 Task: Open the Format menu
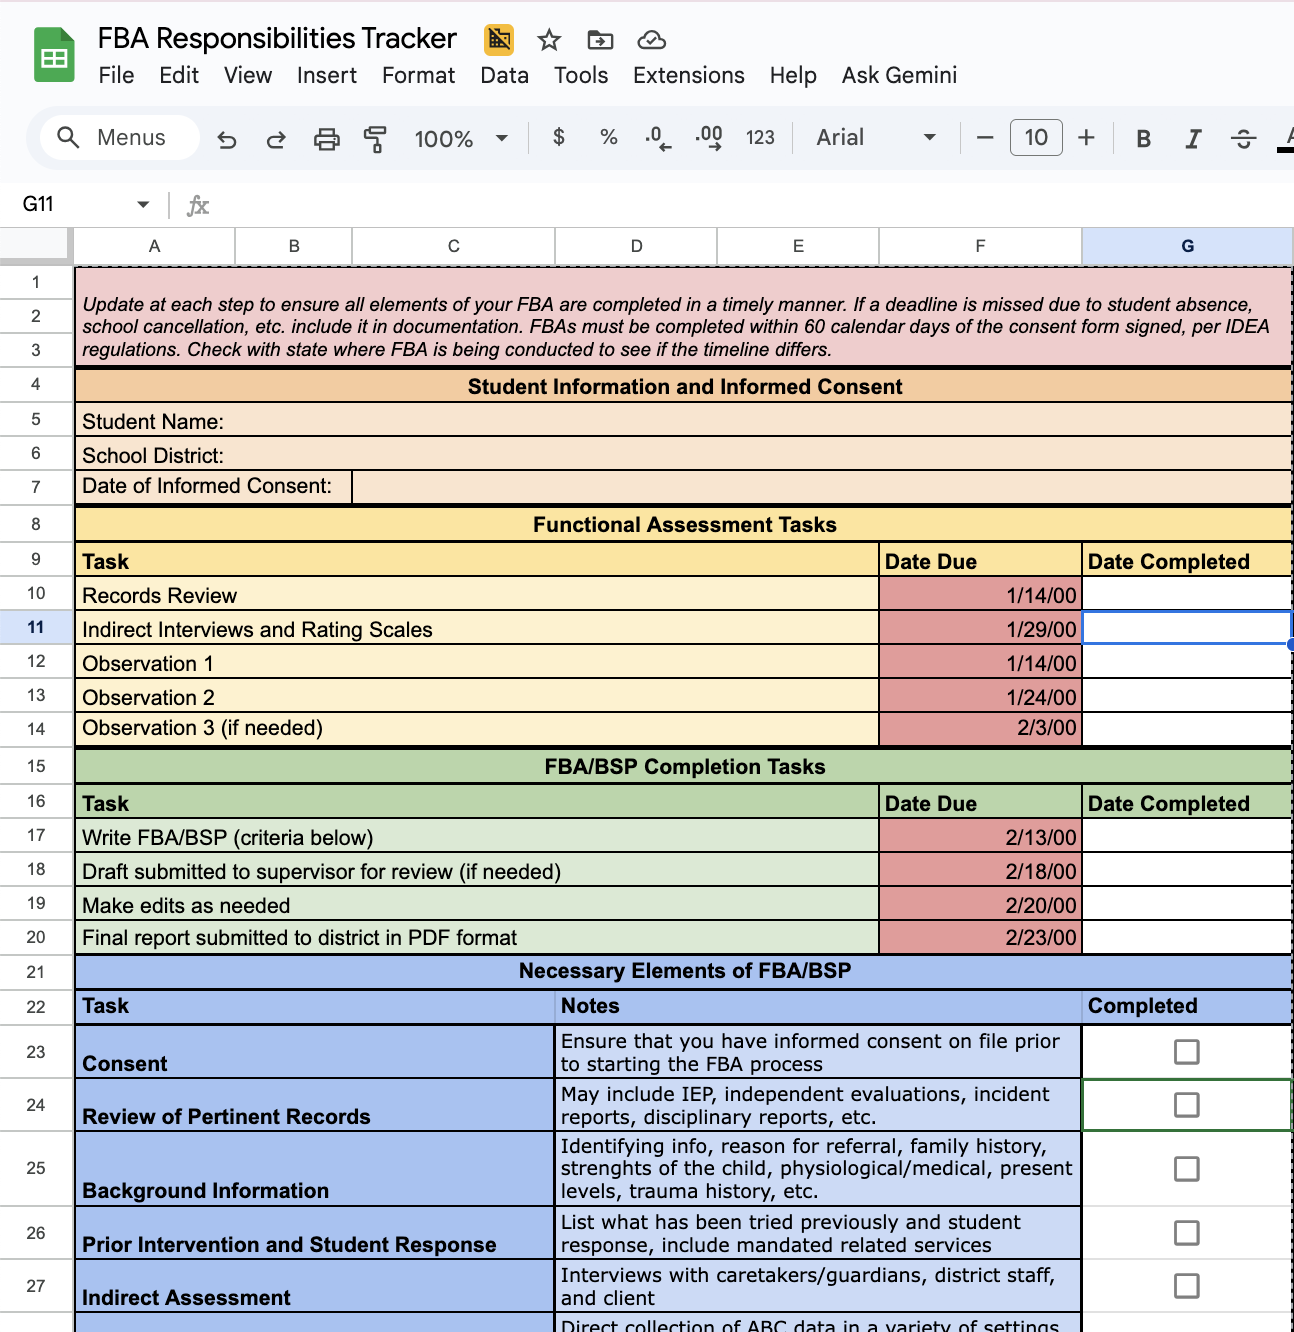pos(418,76)
